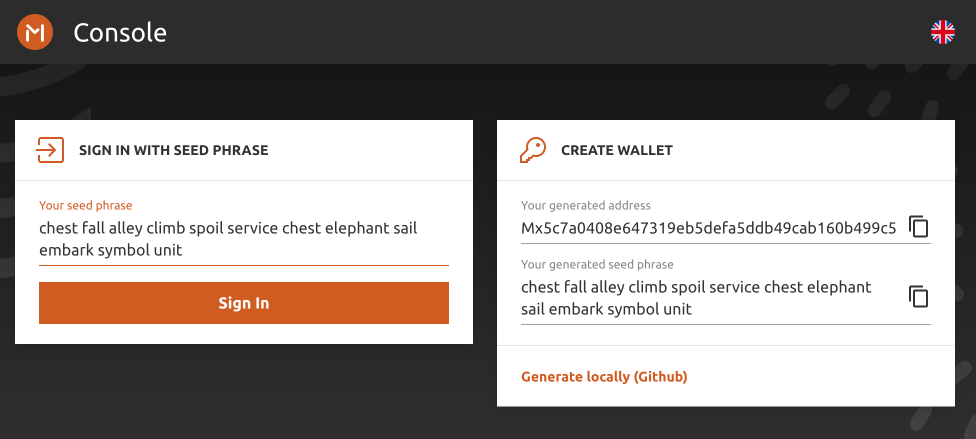This screenshot has height=439, width=976.
Task: Open the language selector UK flag
Action: click(942, 32)
